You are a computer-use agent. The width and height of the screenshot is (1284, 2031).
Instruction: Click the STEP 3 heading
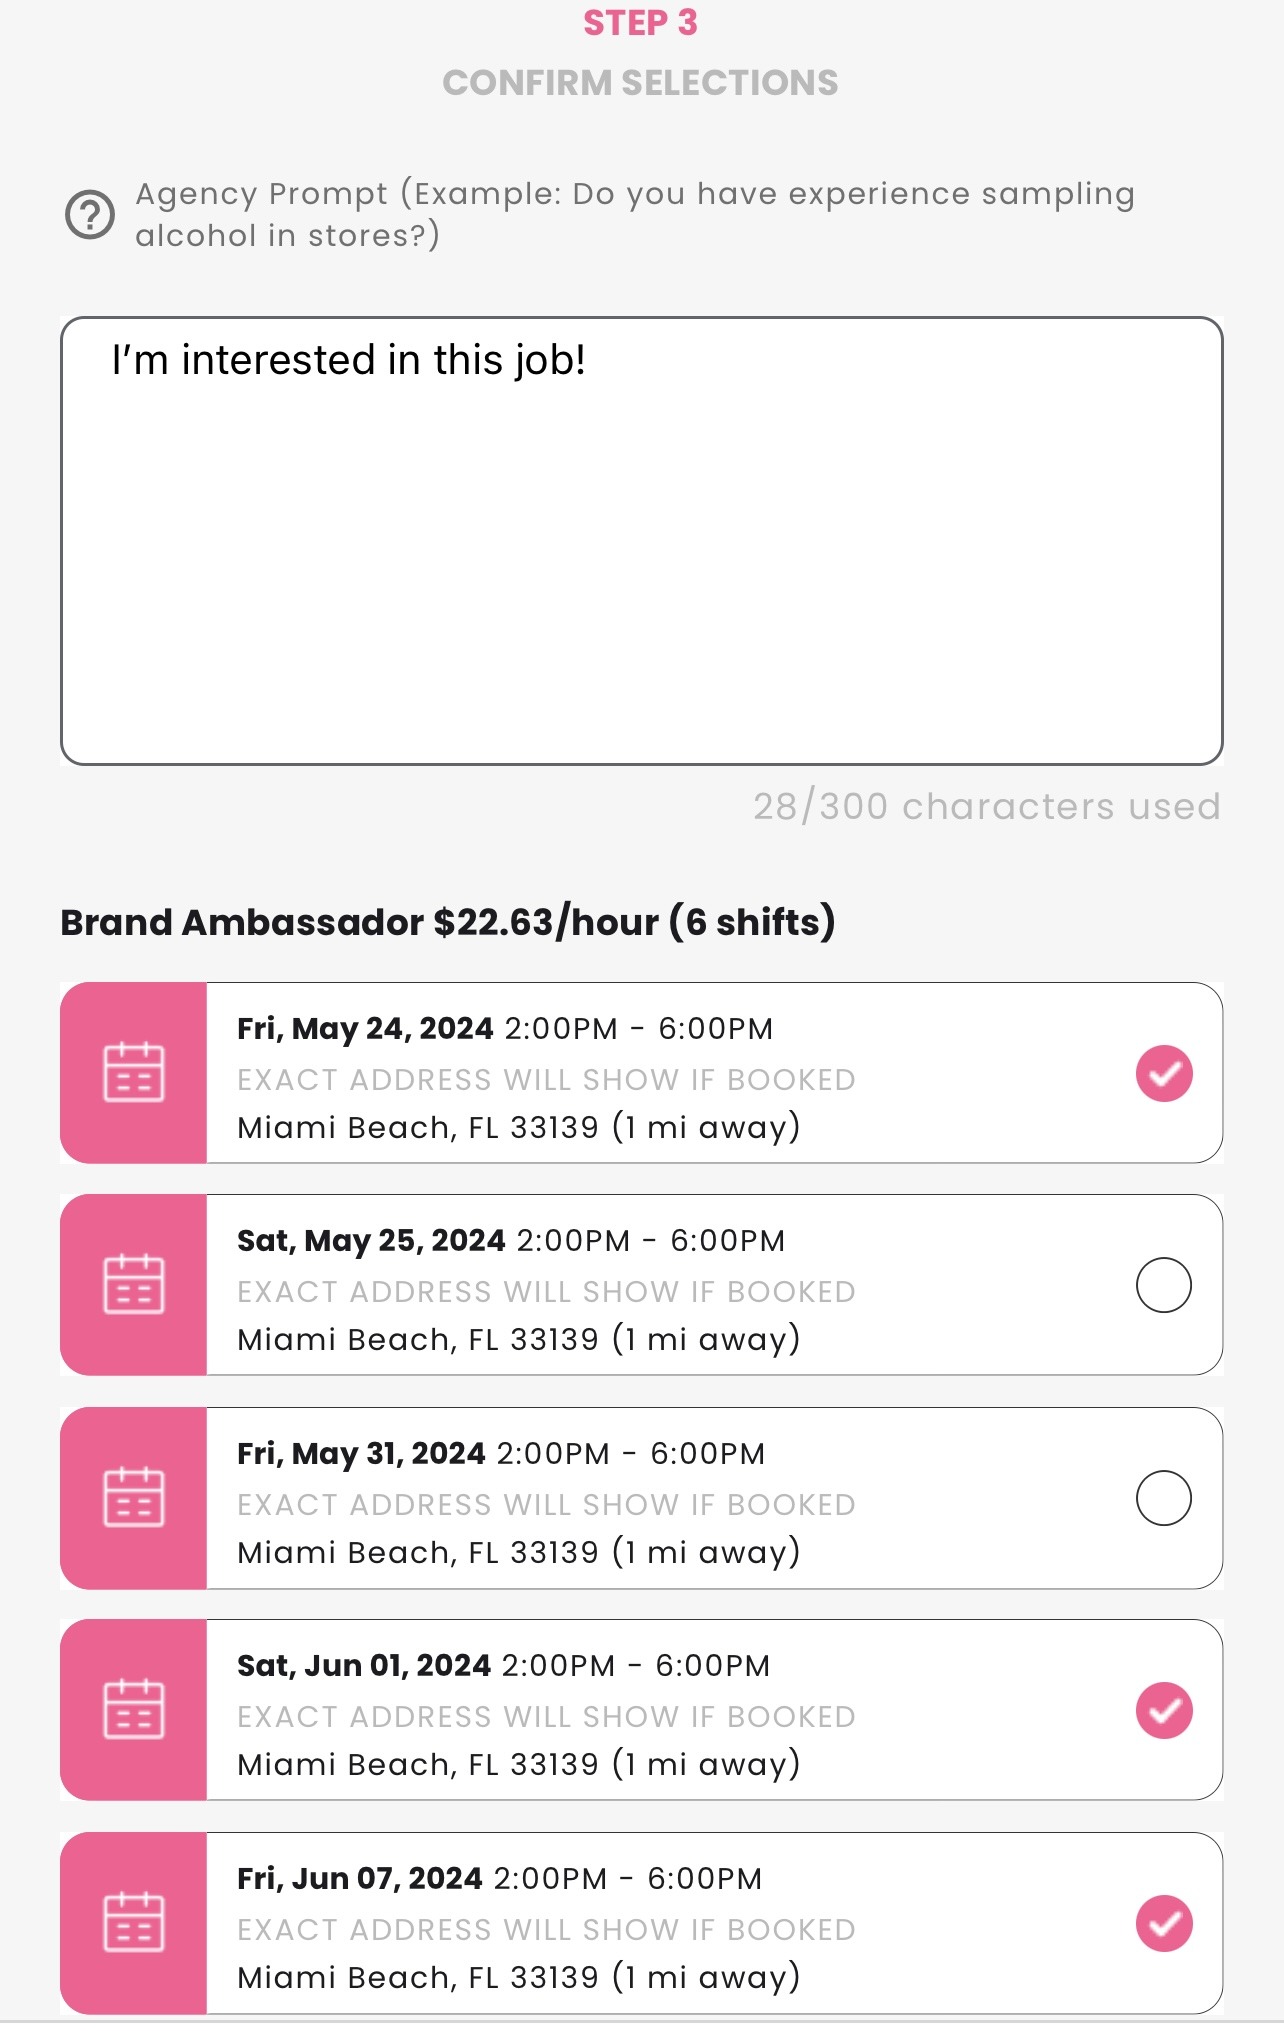pos(641,23)
